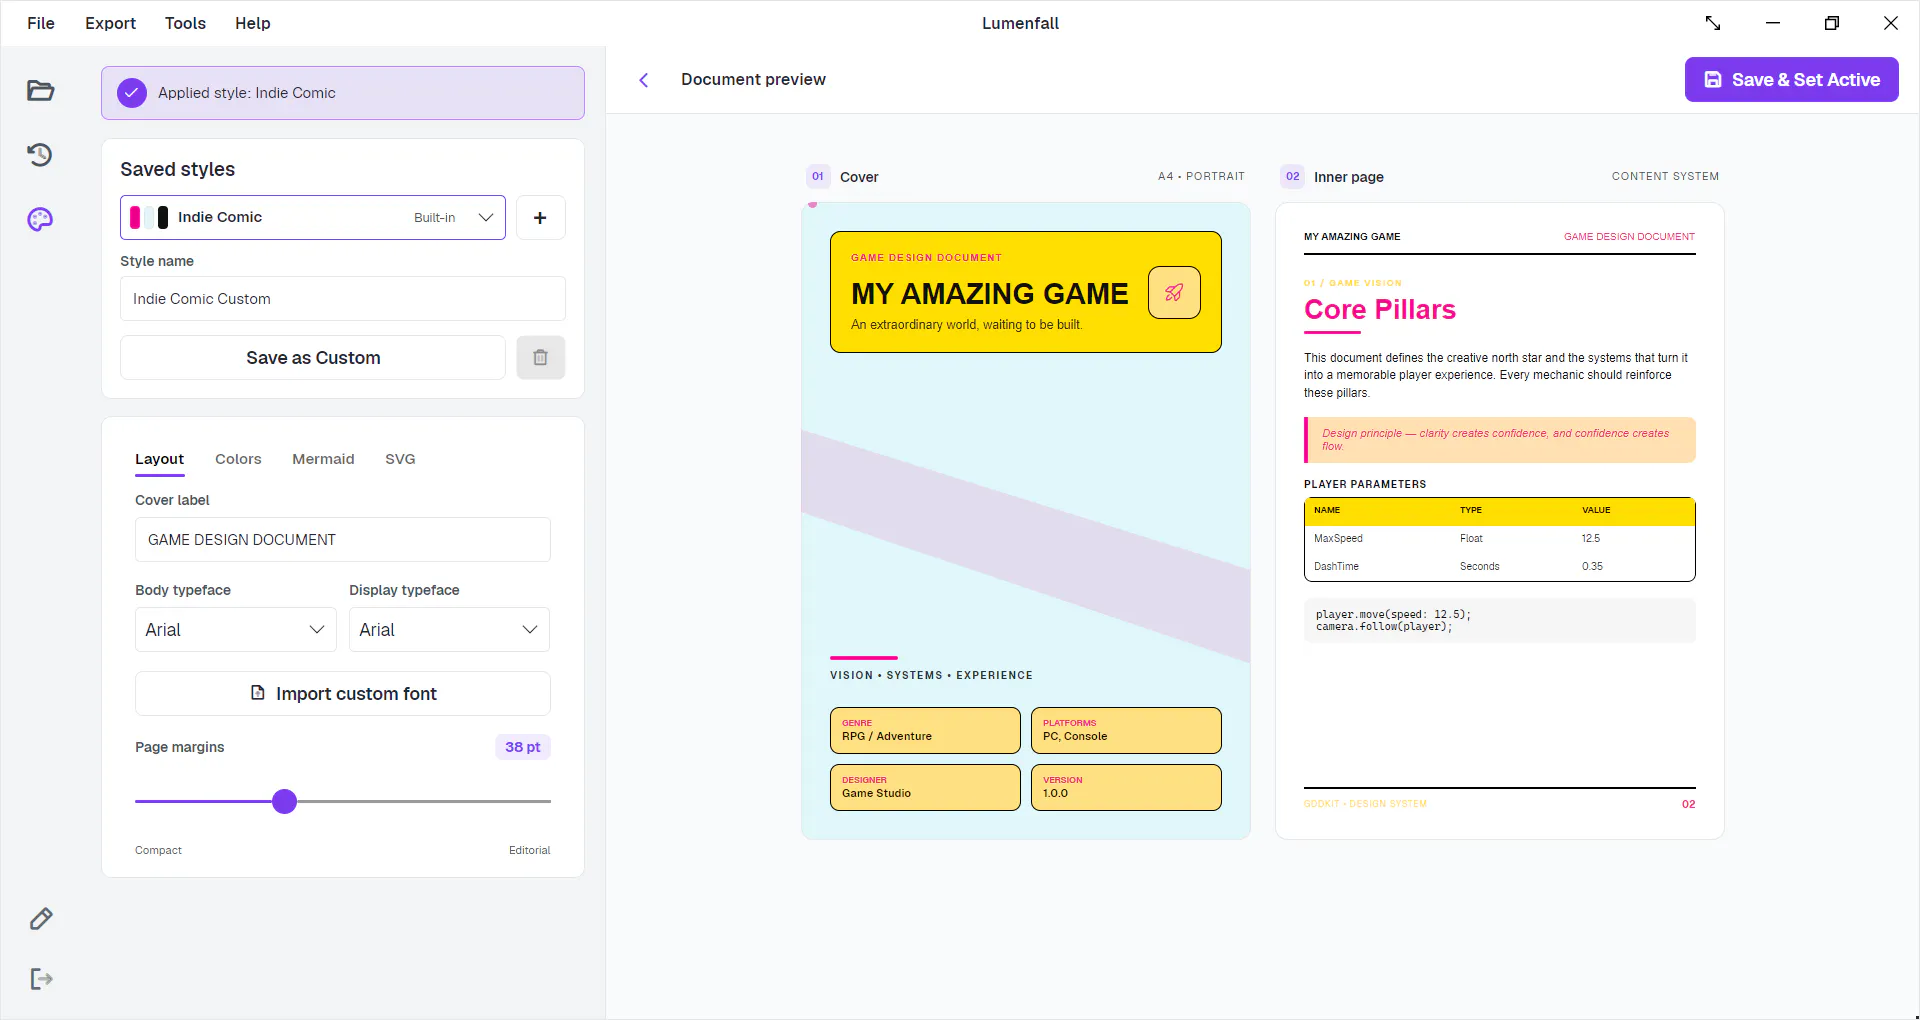Open the Body typeface Arial dropdown
Screen dimensions: 1920x1020
tap(236, 629)
